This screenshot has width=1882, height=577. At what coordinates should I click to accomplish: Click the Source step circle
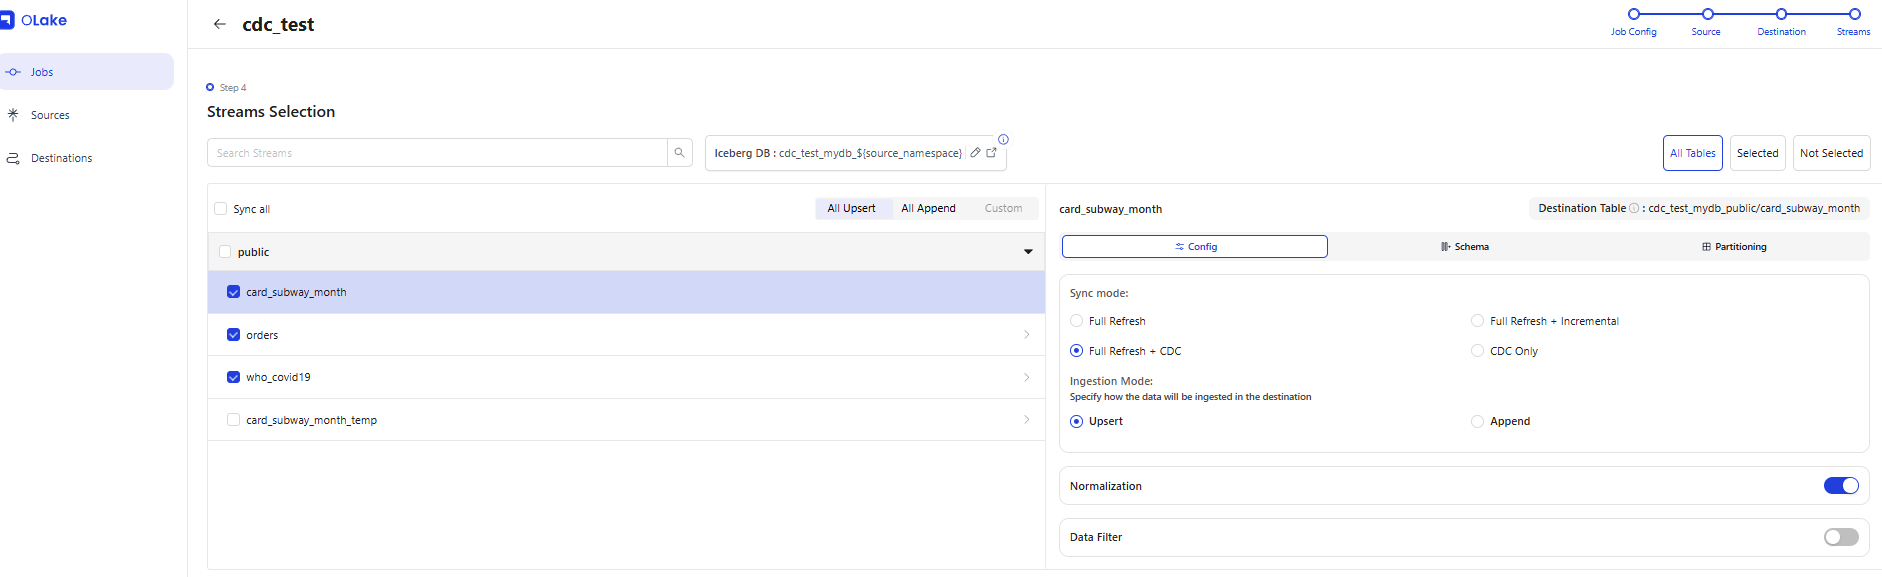coord(1708,14)
